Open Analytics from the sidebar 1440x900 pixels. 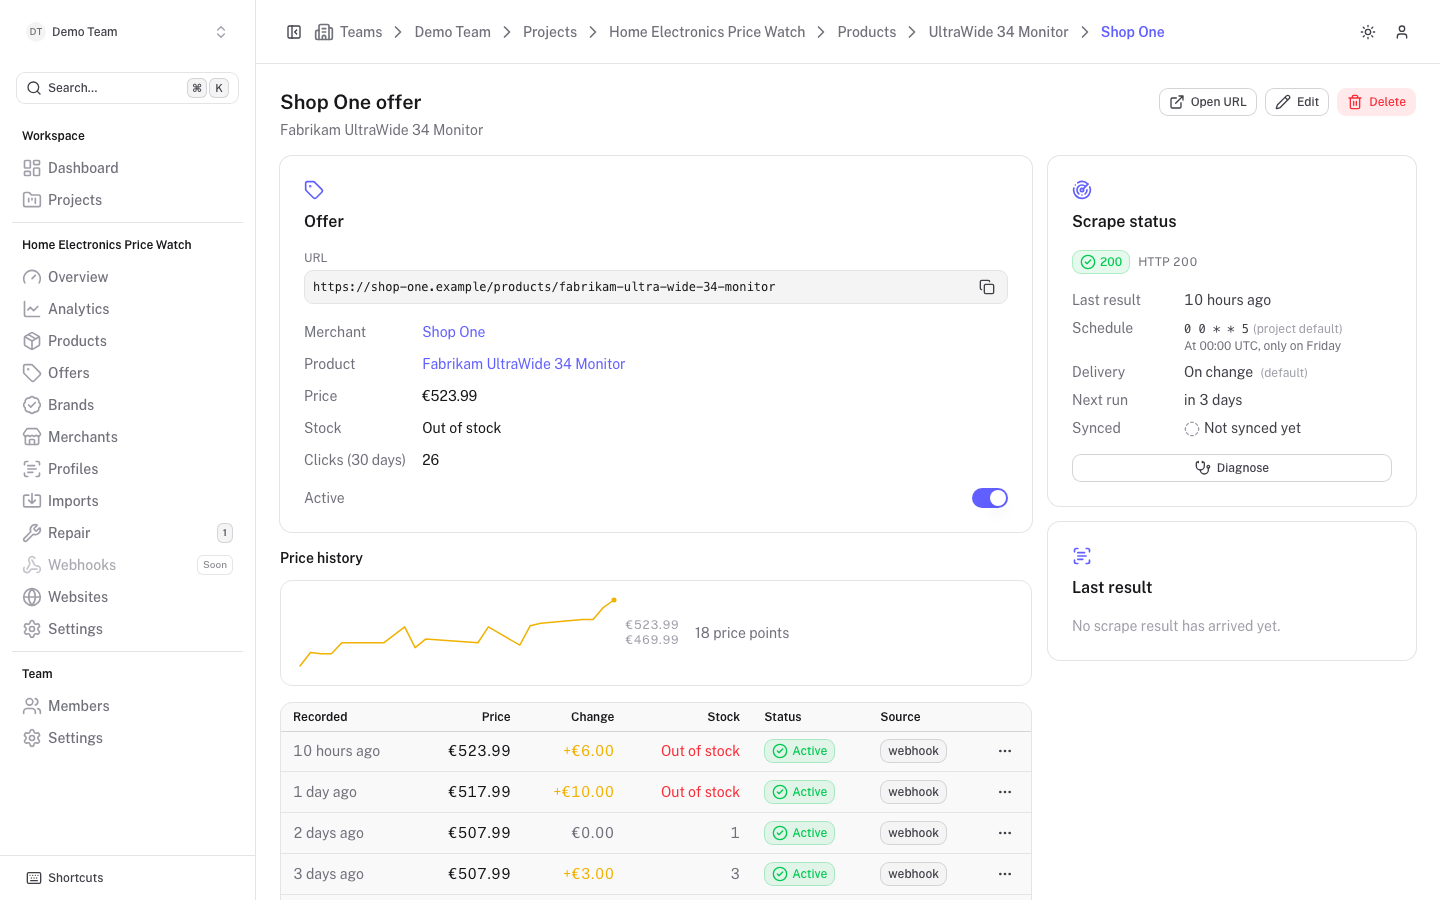[x=127, y=309]
